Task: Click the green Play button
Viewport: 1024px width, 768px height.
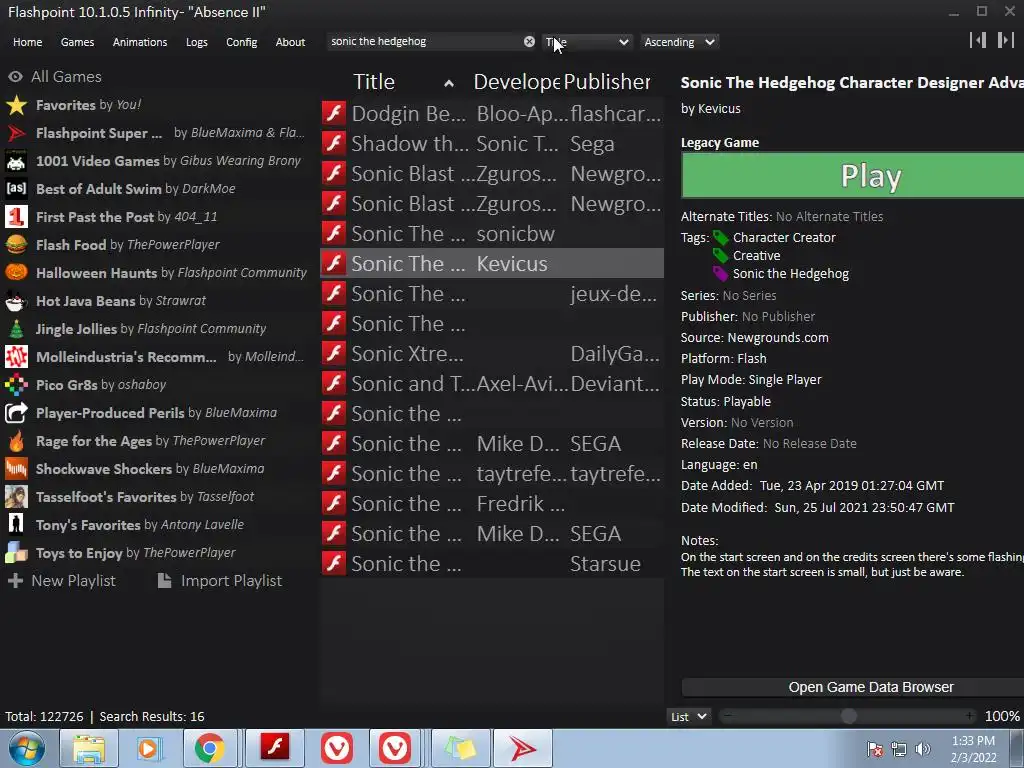Action: pos(852,176)
